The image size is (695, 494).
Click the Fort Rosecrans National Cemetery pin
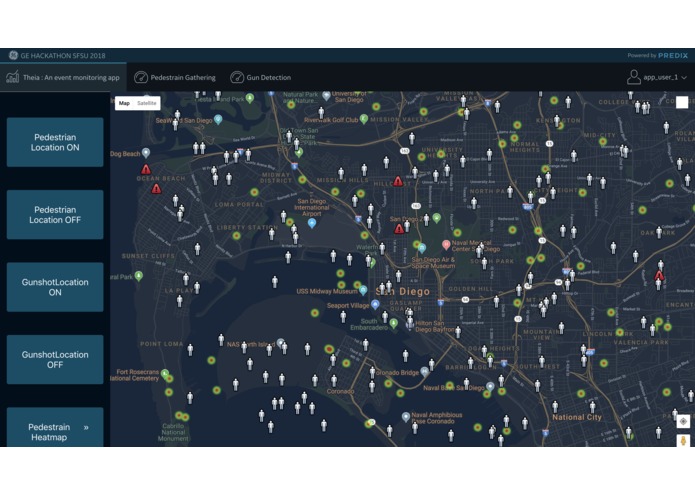click(165, 374)
